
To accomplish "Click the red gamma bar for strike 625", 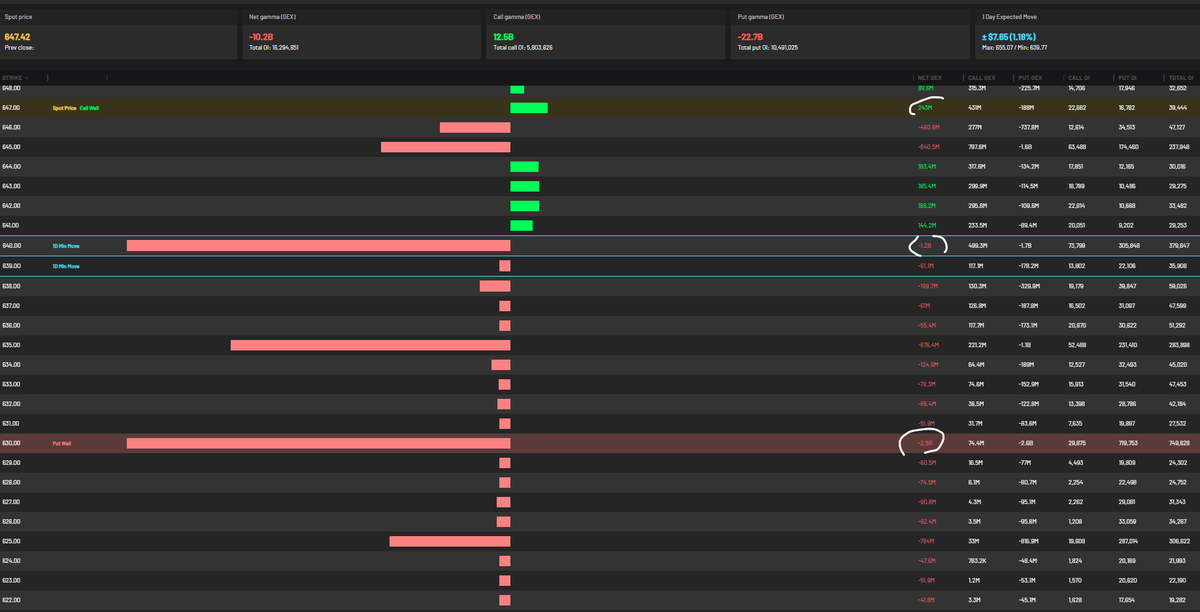I will click(449, 542).
